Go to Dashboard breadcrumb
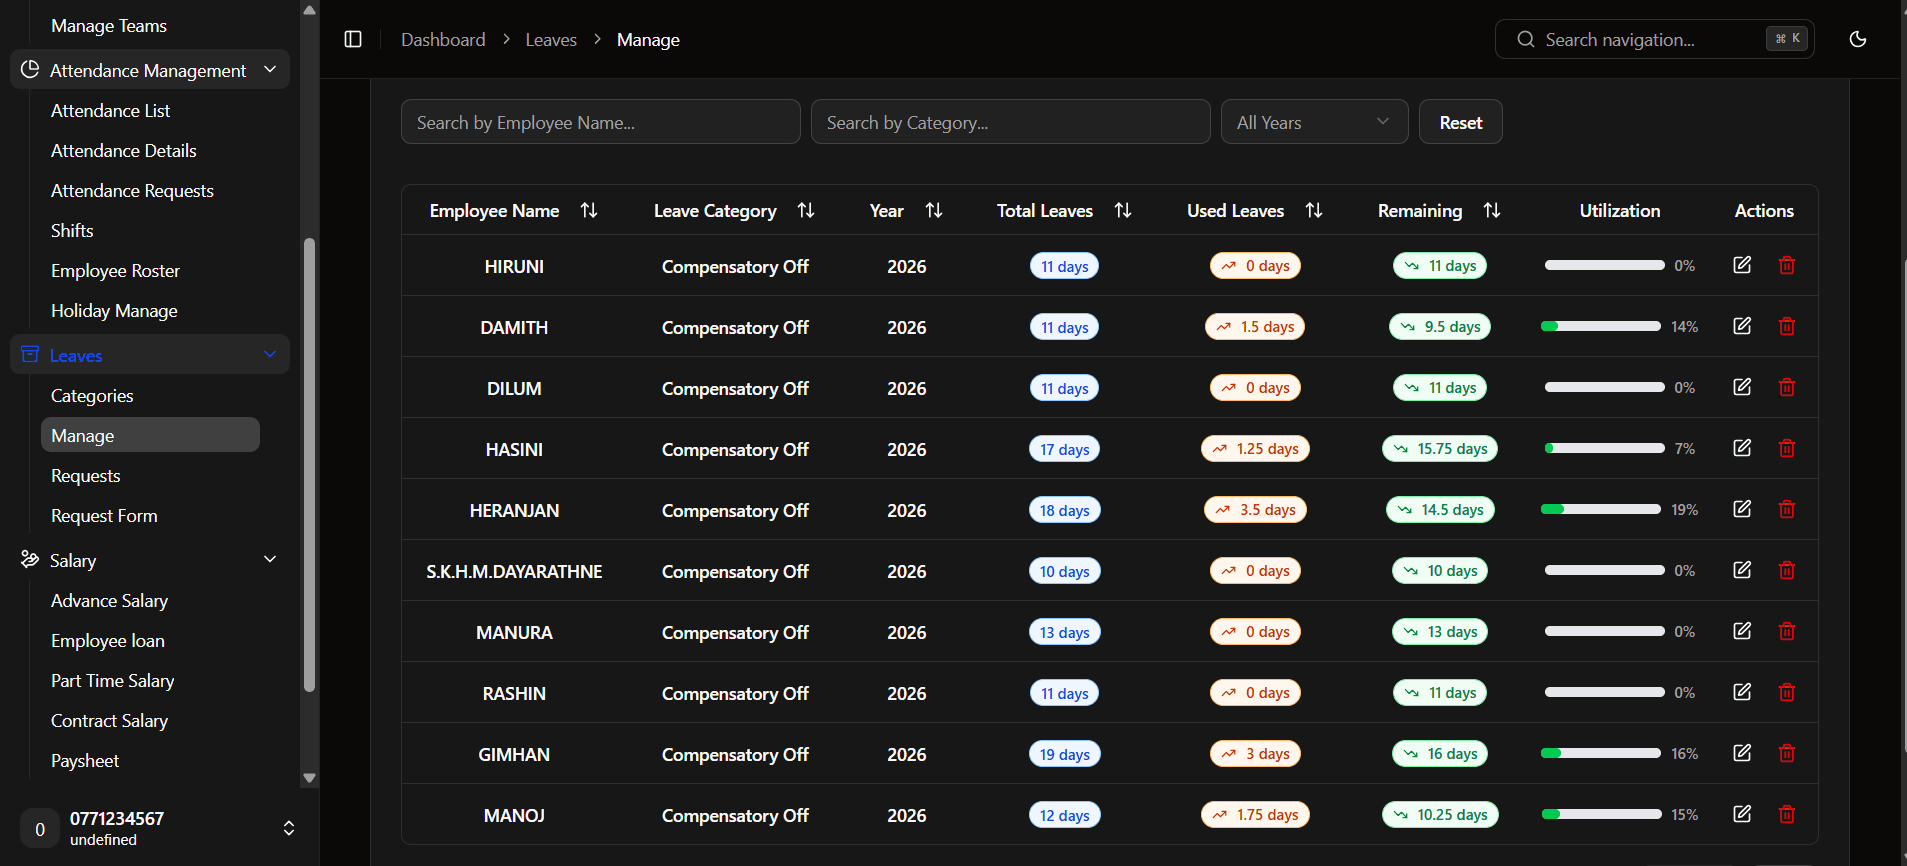This screenshot has width=1907, height=866. tap(443, 40)
